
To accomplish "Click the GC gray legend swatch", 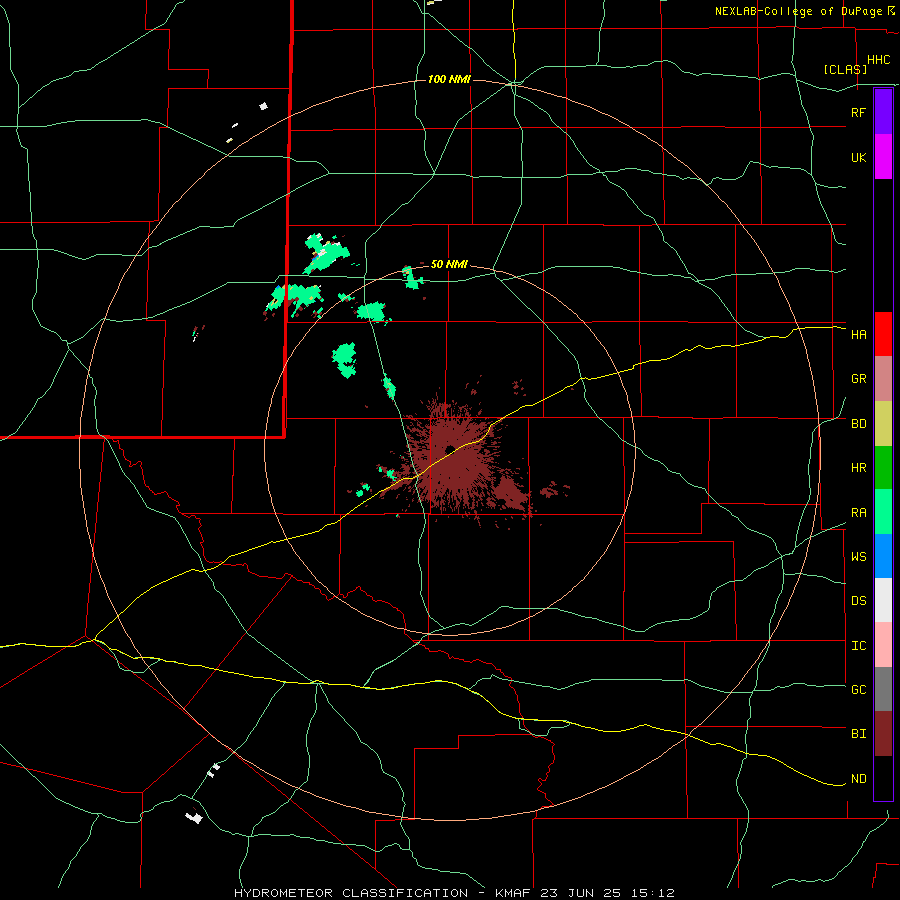I will [x=883, y=689].
